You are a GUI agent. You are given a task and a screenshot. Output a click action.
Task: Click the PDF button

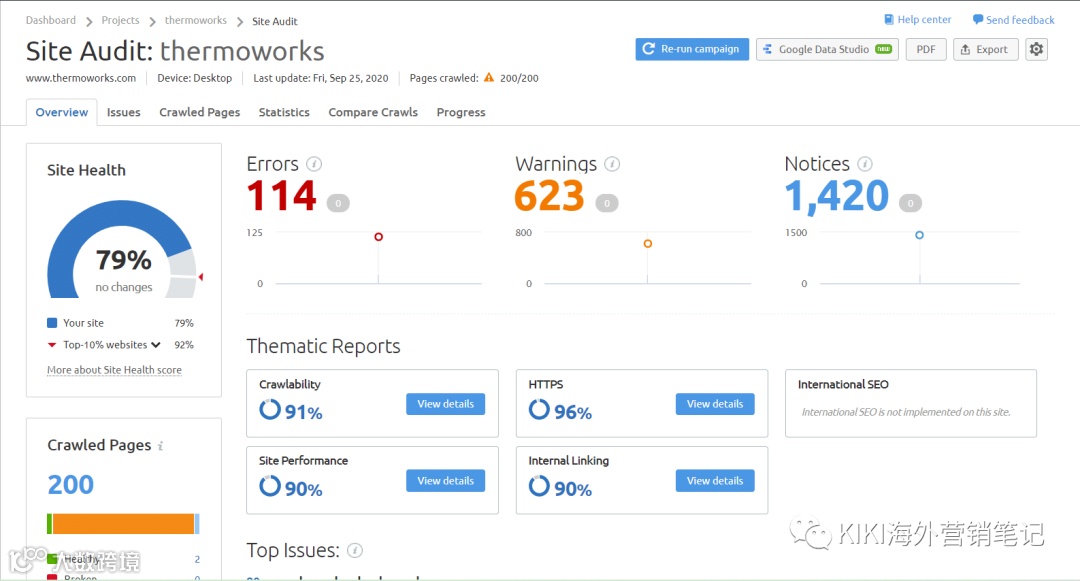[x=926, y=49]
